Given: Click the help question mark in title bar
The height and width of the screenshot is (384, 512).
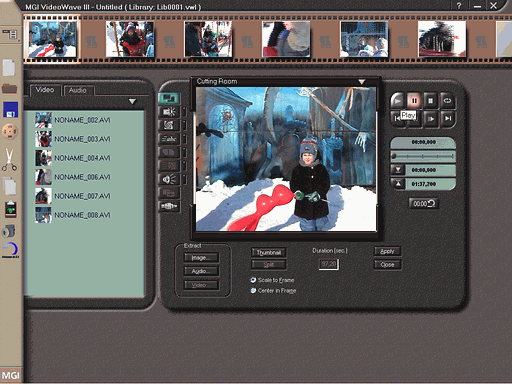Looking at the screenshot, I should tap(459, 6).
